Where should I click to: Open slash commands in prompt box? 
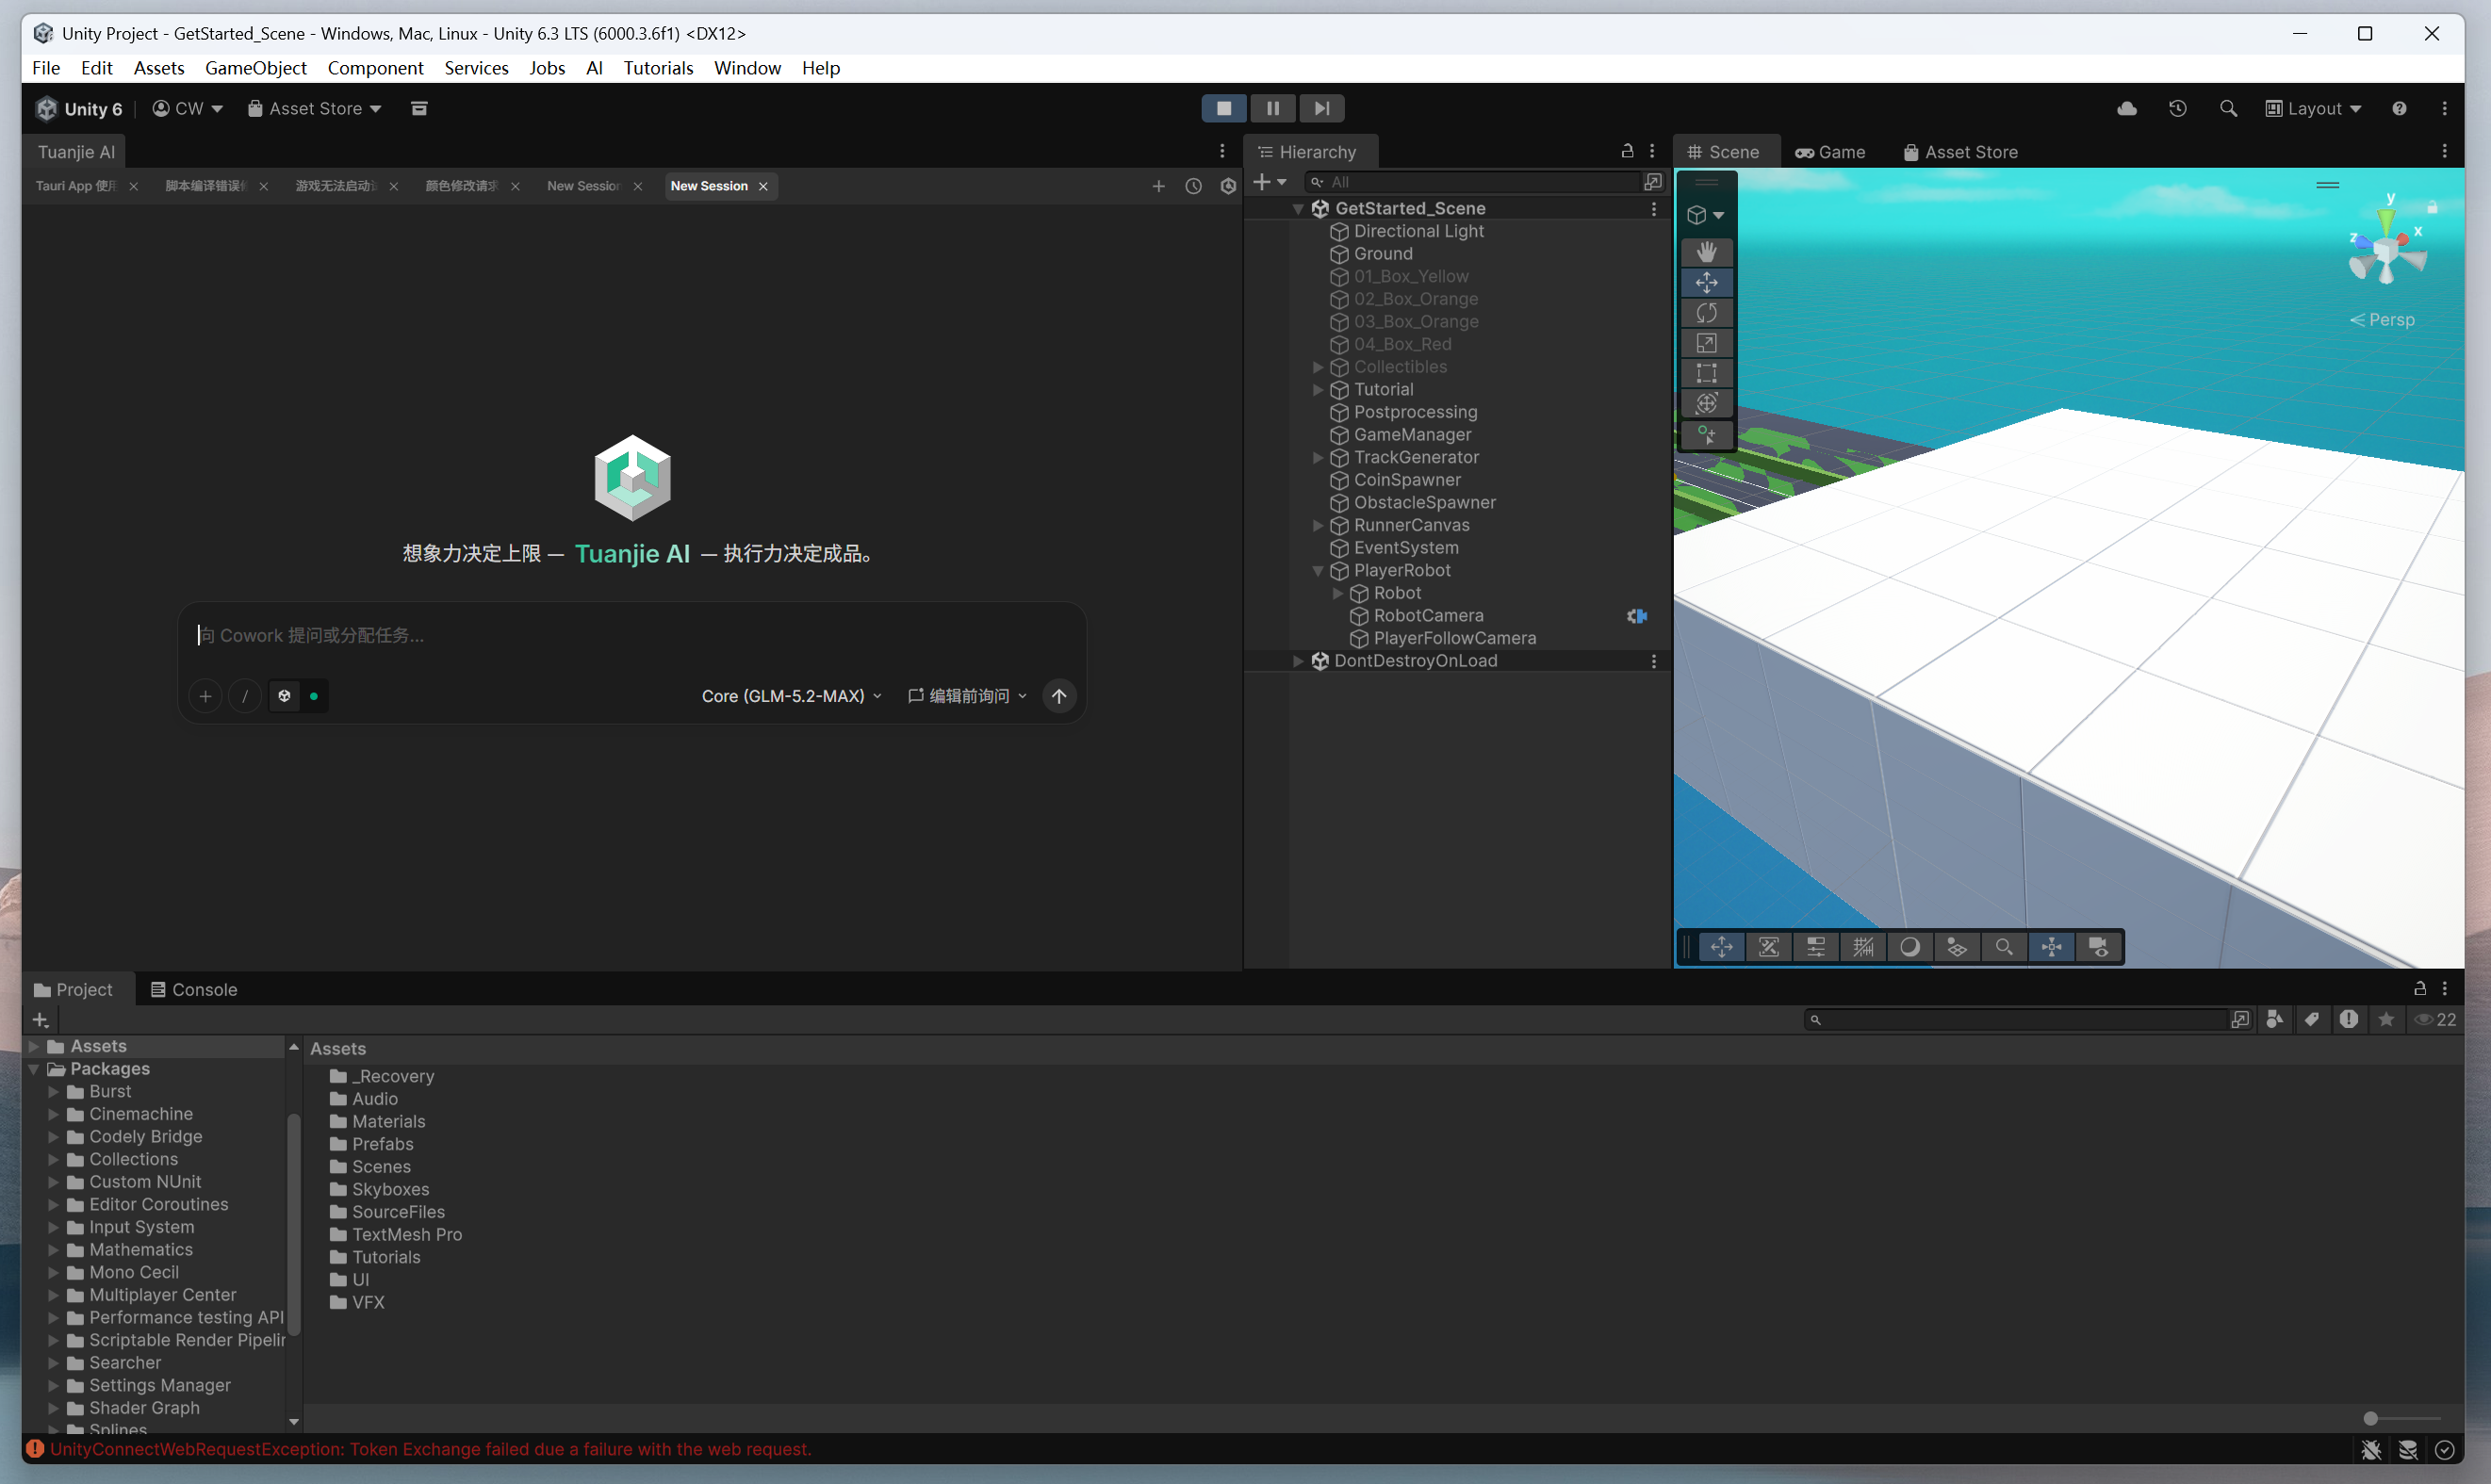[245, 696]
